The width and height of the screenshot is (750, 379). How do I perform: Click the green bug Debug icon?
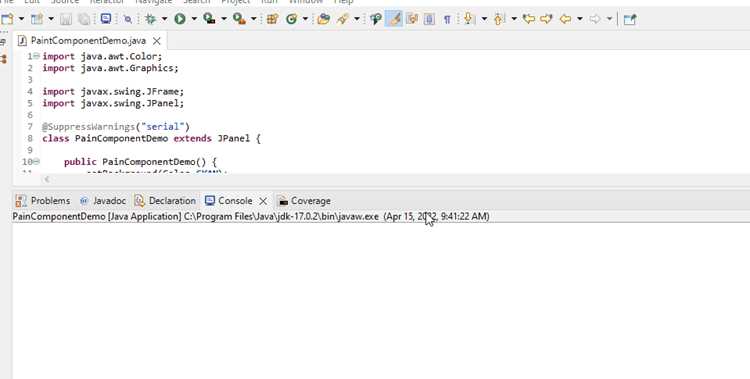(x=151, y=19)
